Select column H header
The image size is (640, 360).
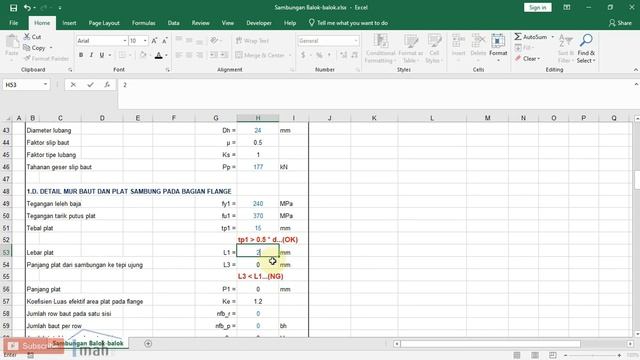click(x=258, y=118)
